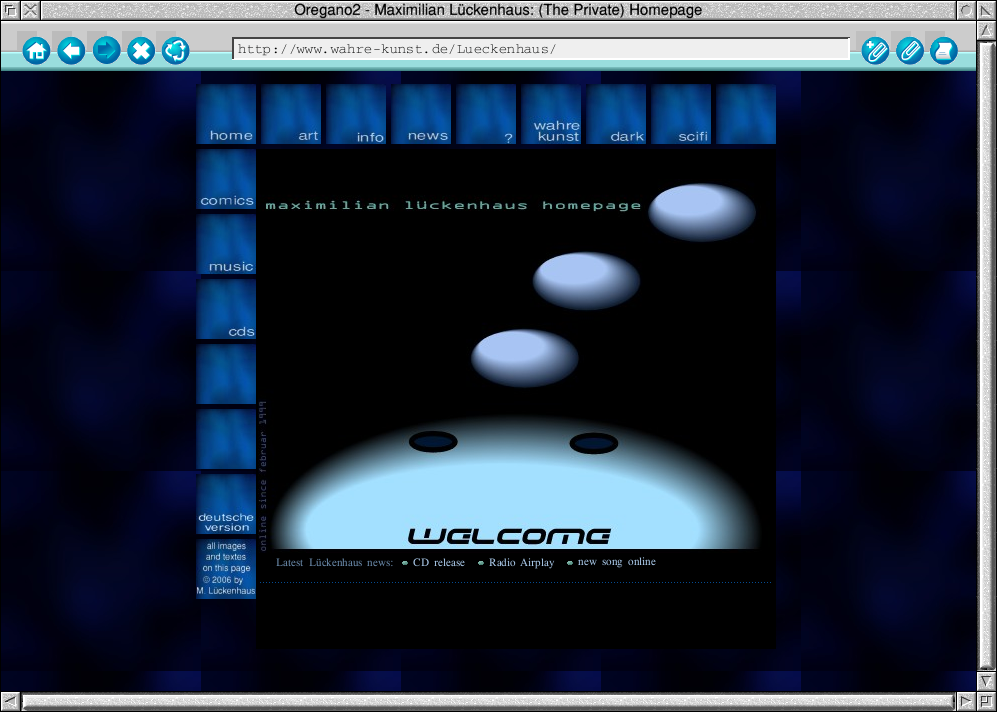Go forward with the right arrow icon
The width and height of the screenshot is (997, 712).
[106, 50]
